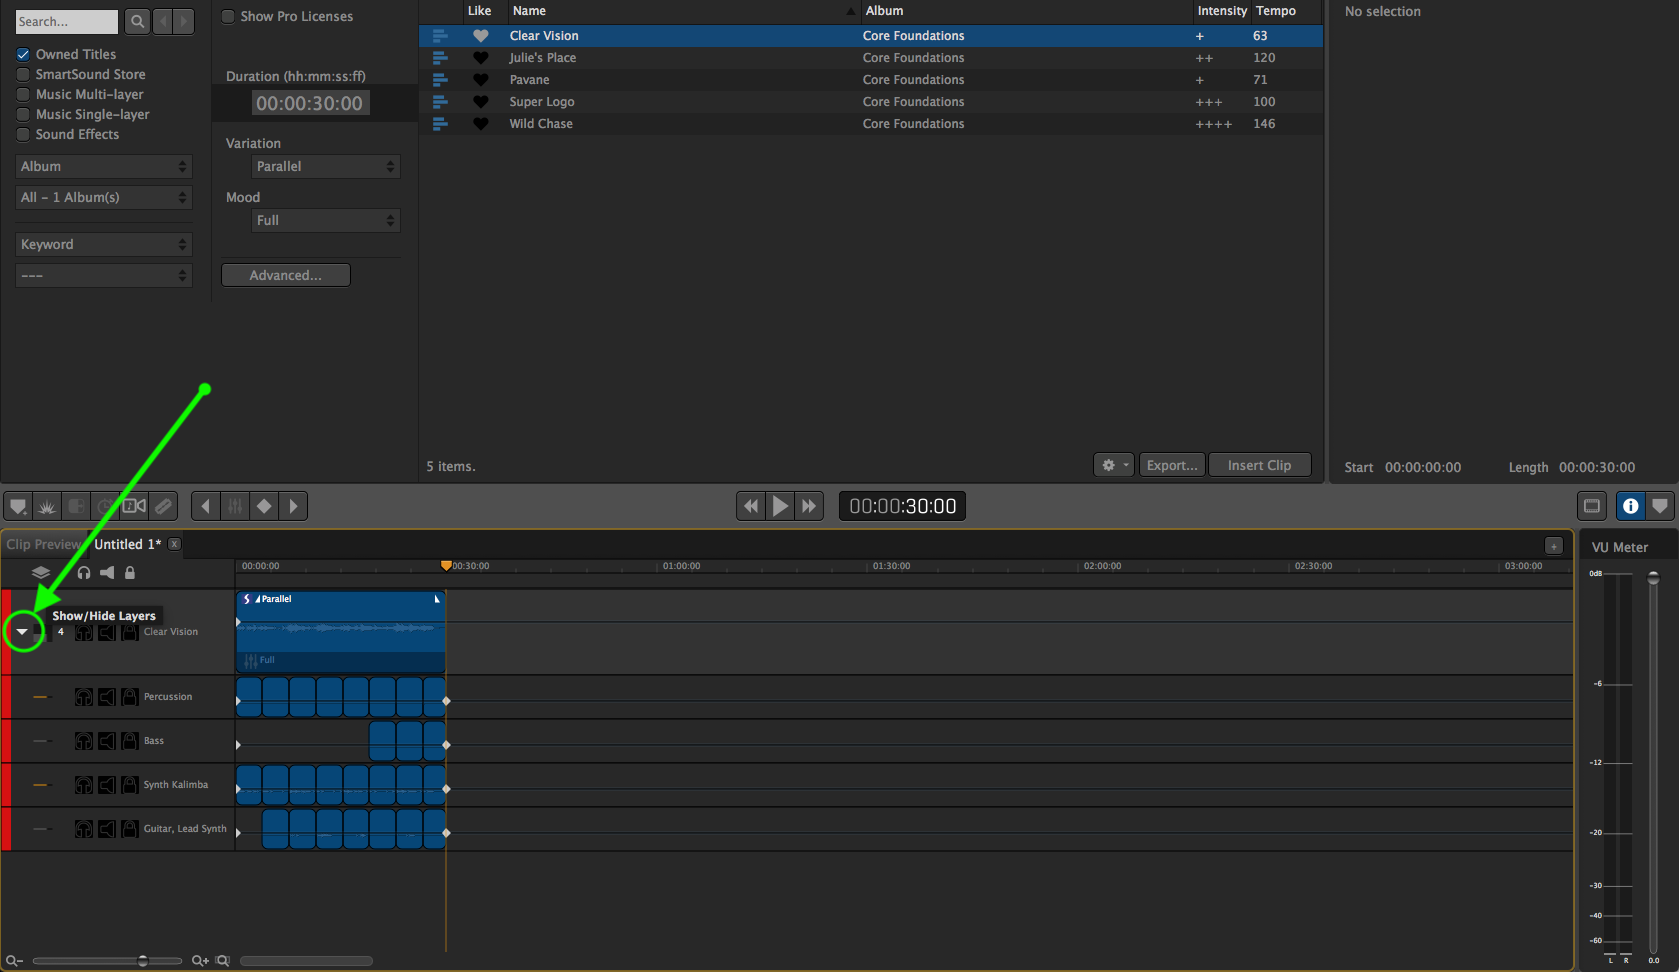Click the video with music note toolbar icon
Image resolution: width=1679 pixels, height=972 pixels.
134,506
